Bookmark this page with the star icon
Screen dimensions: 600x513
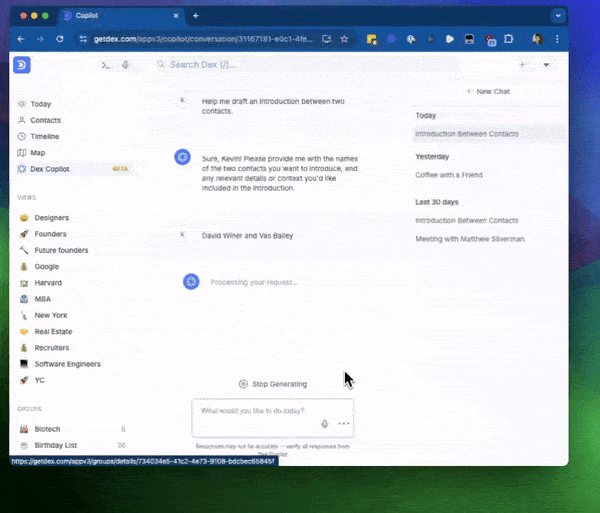pyautogui.click(x=344, y=39)
